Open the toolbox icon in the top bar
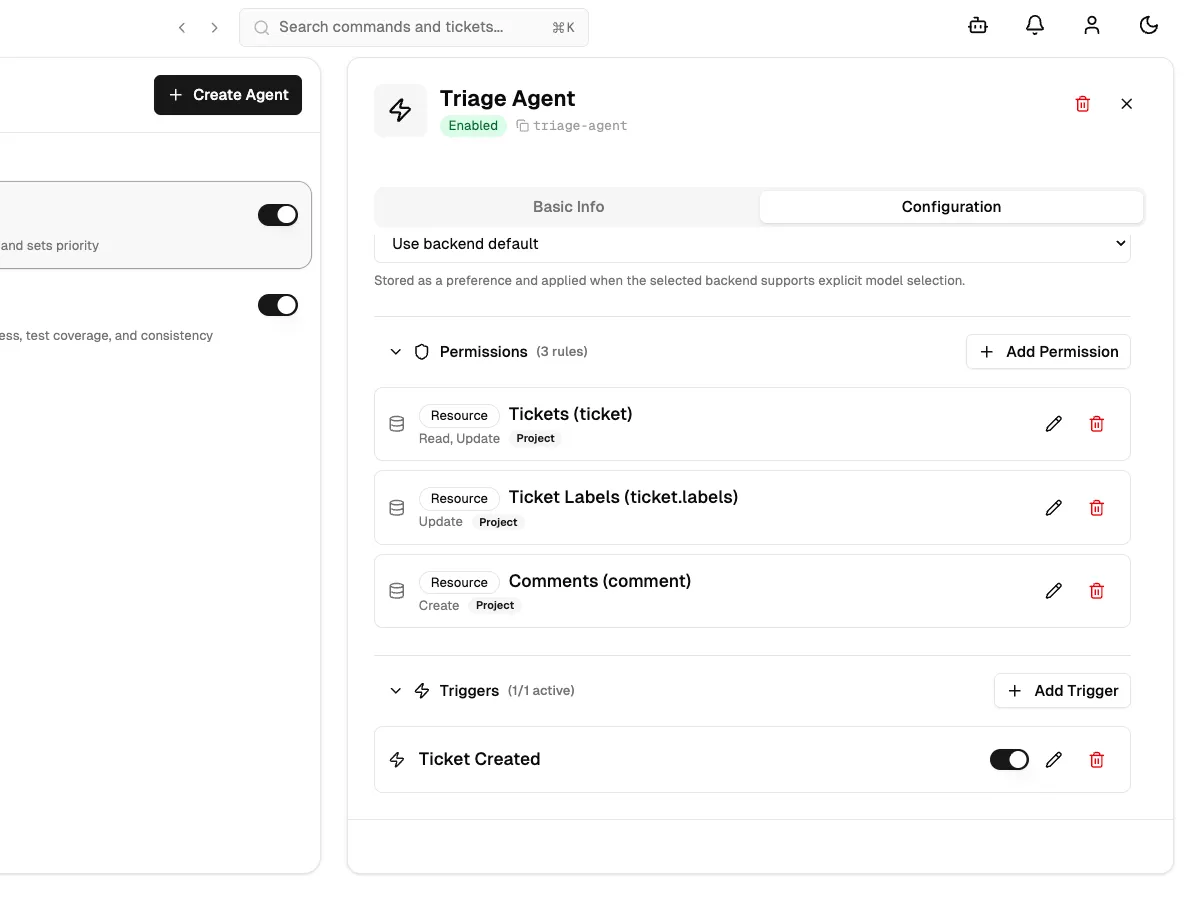The image size is (1200, 900). [x=977, y=25]
